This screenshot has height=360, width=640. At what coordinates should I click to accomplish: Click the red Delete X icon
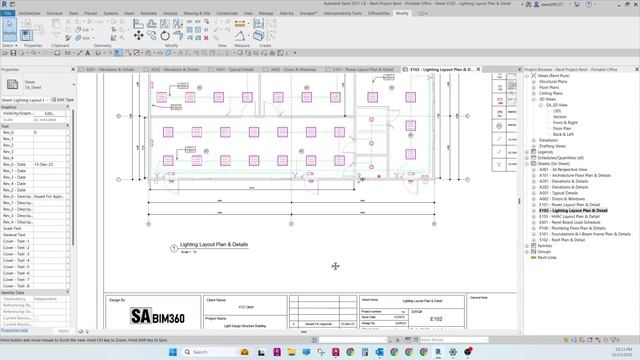pyautogui.click(x=206, y=38)
